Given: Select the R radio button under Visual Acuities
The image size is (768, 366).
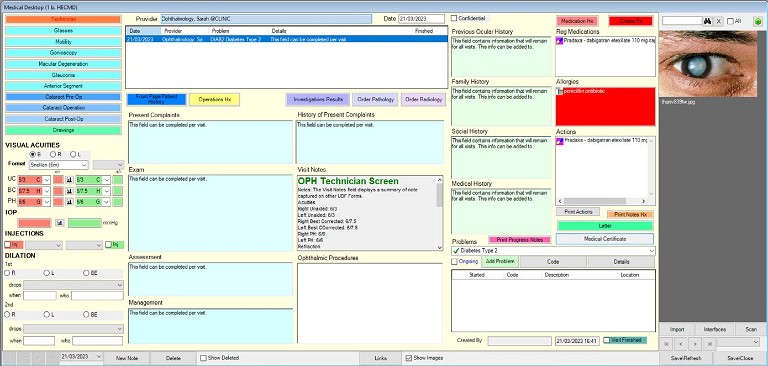Looking at the screenshot, I should [x=52, y=154].
